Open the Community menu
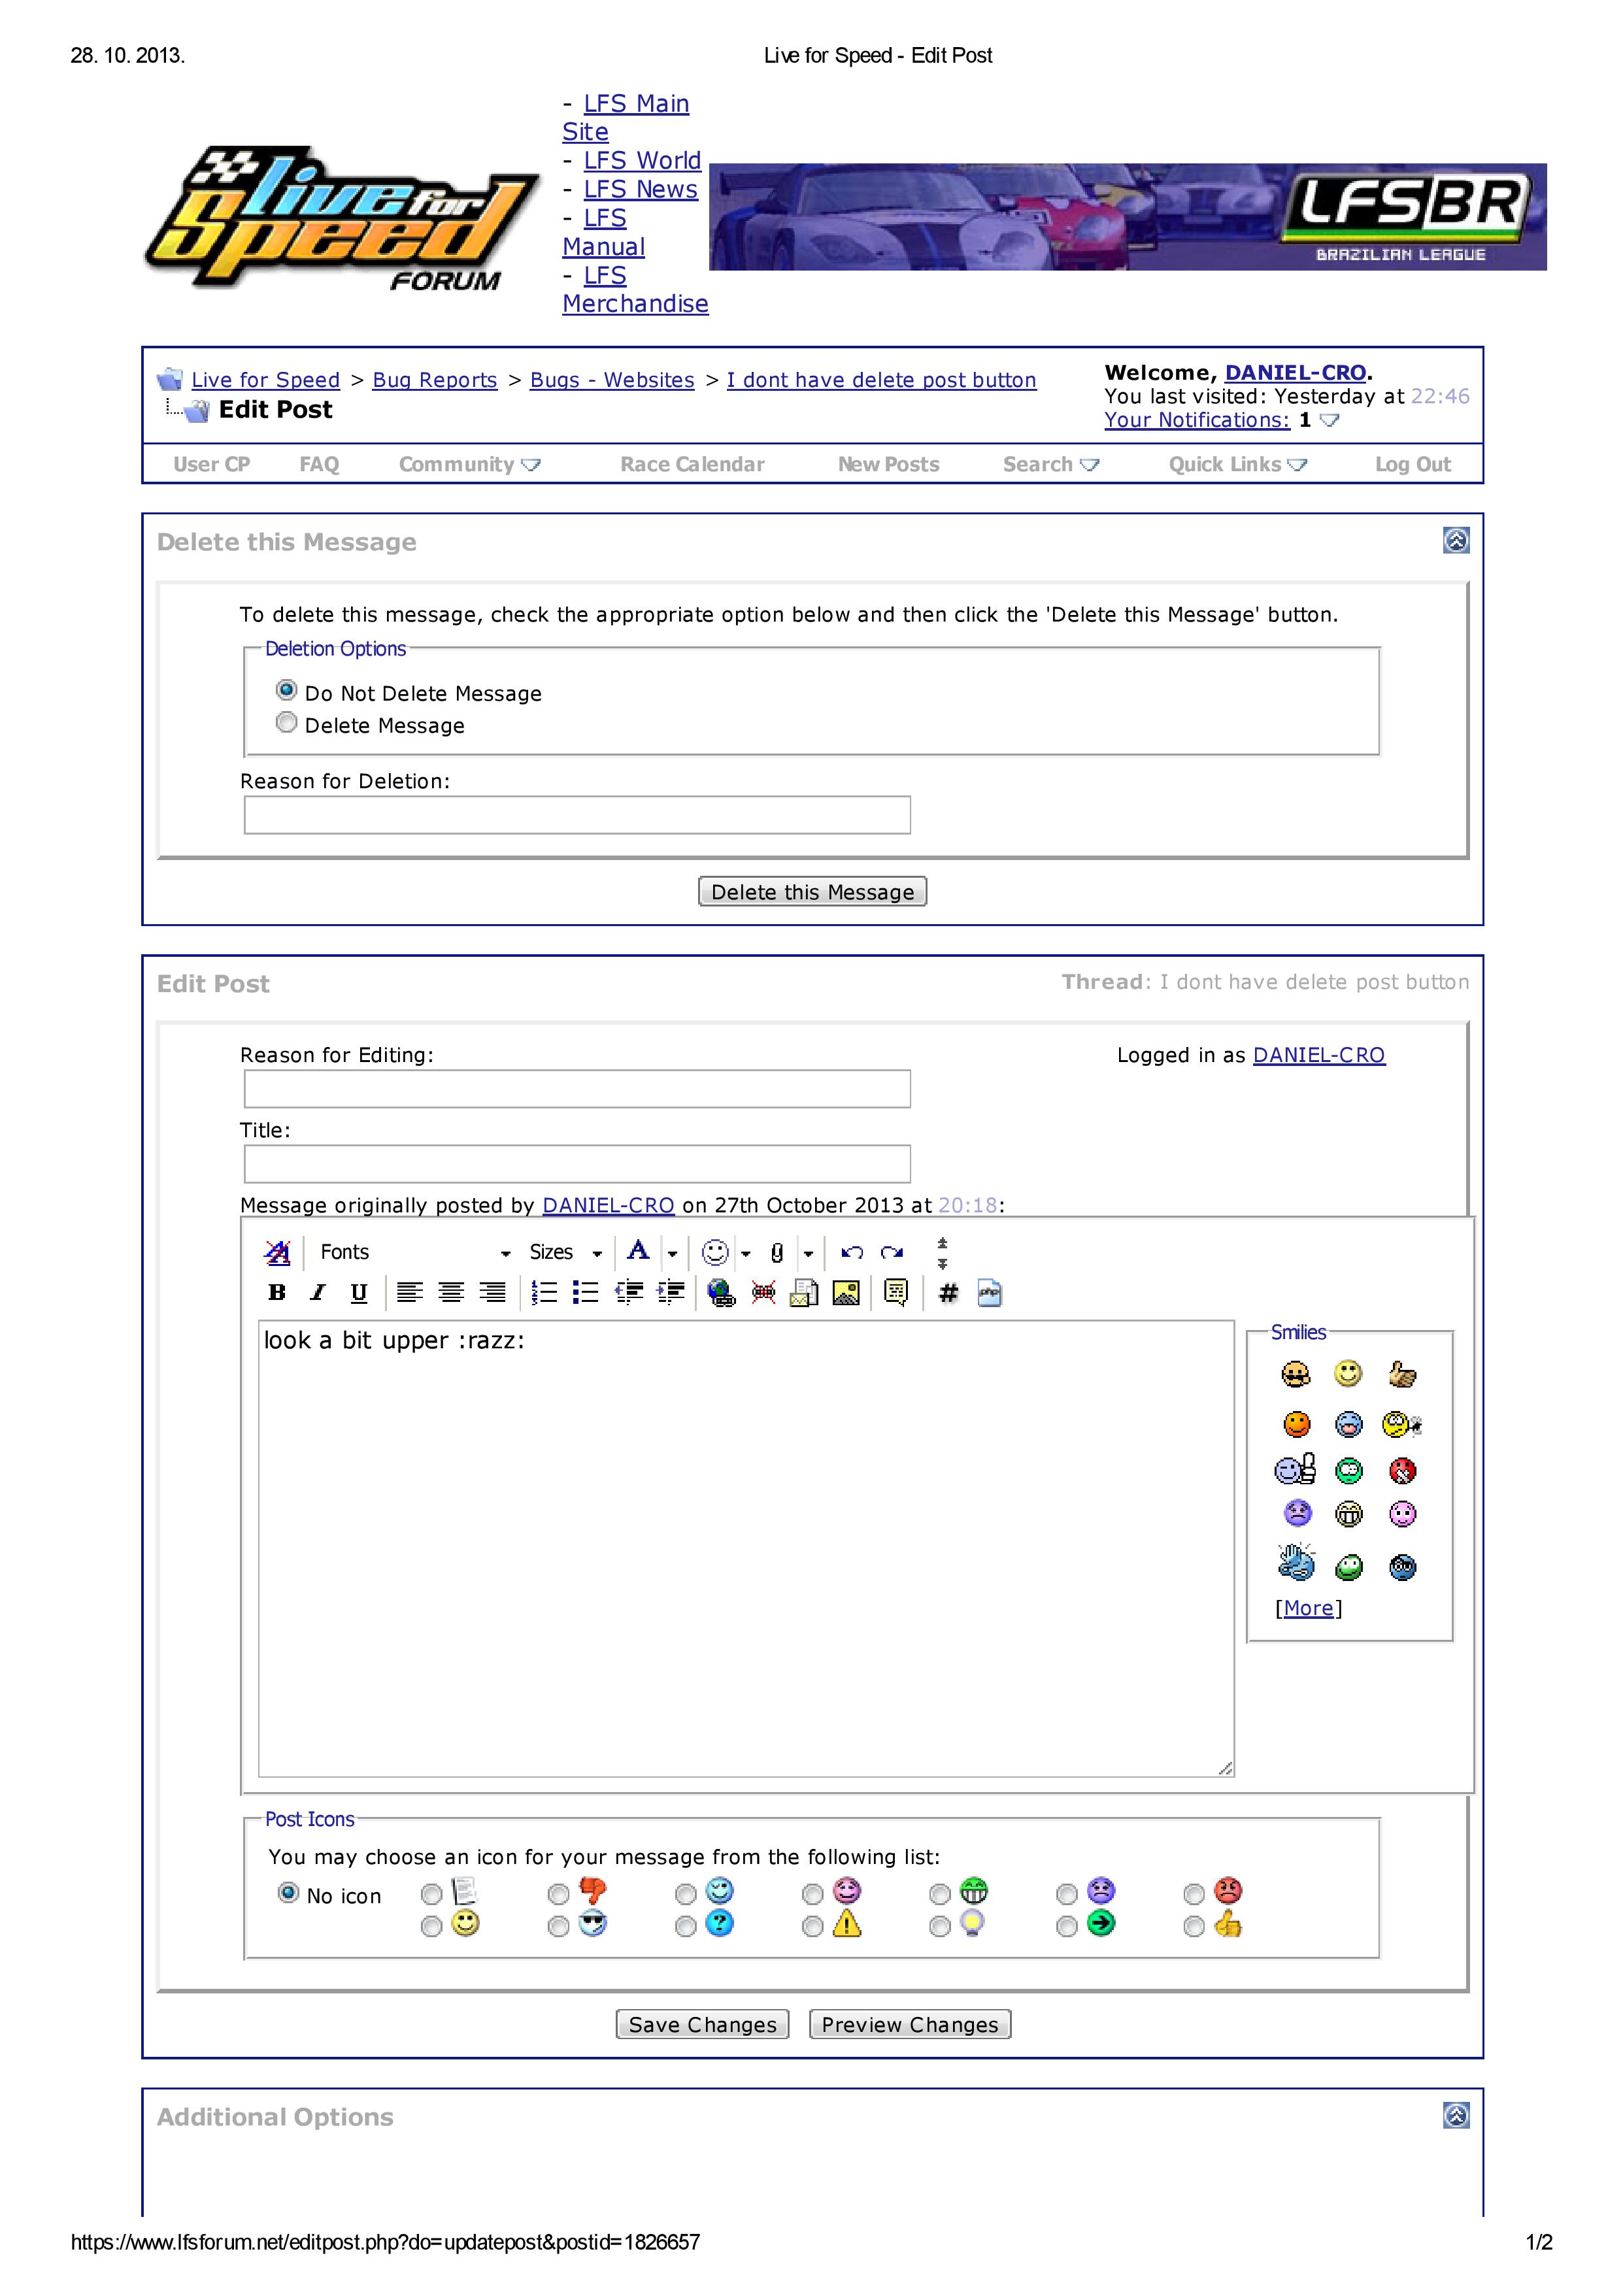 pos(468,464)
